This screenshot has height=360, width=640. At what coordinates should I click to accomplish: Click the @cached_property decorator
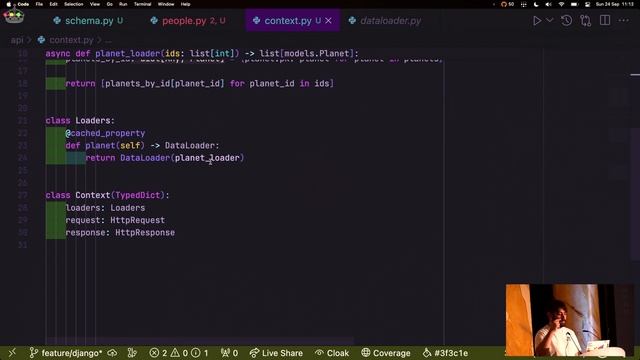coord(105,133)
